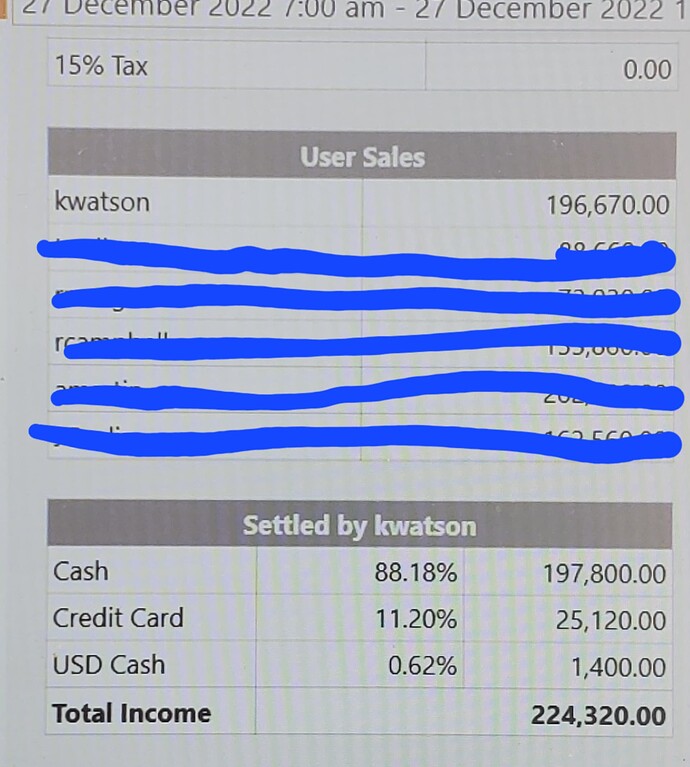Select the kwatson user row
The height and width of the screenshot is (767, 690).
point(362,203)
